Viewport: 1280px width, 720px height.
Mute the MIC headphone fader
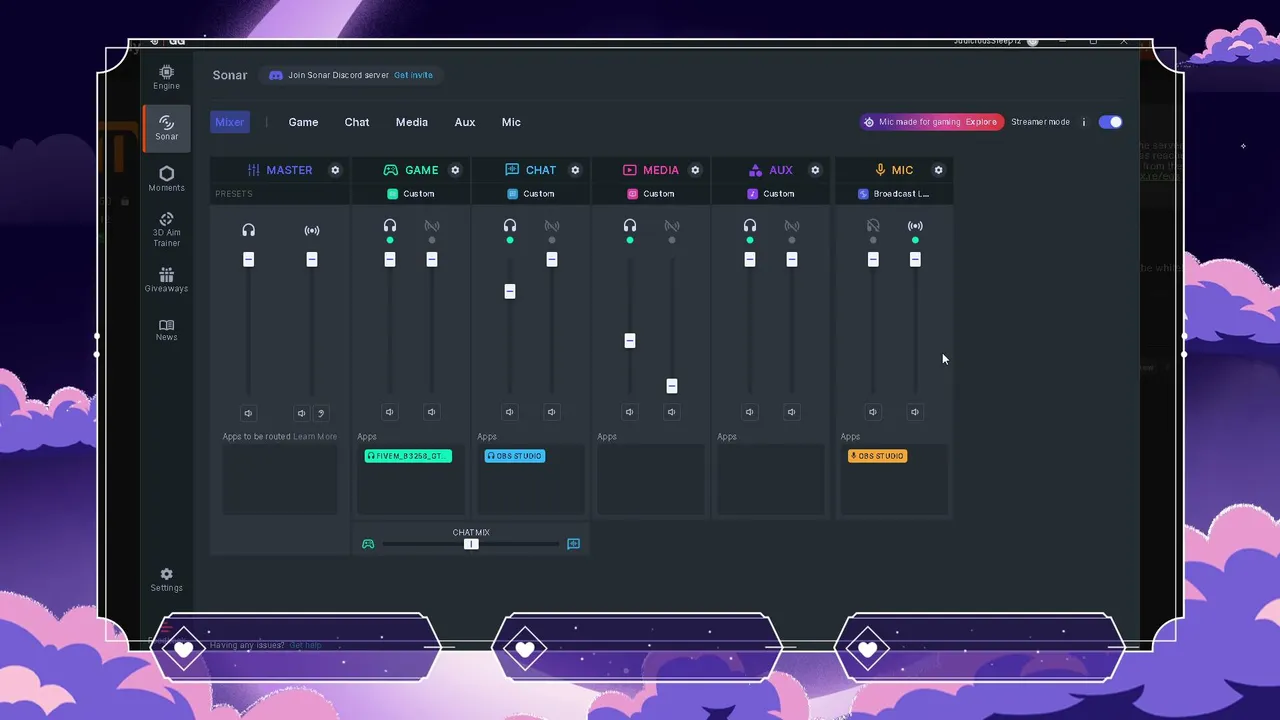coord(873,412)
